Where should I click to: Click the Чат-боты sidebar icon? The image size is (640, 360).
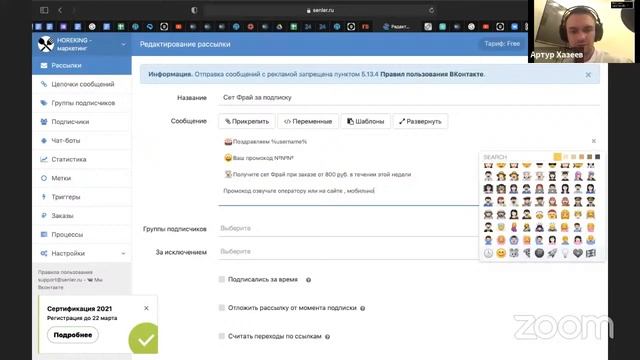pos(44,140)
